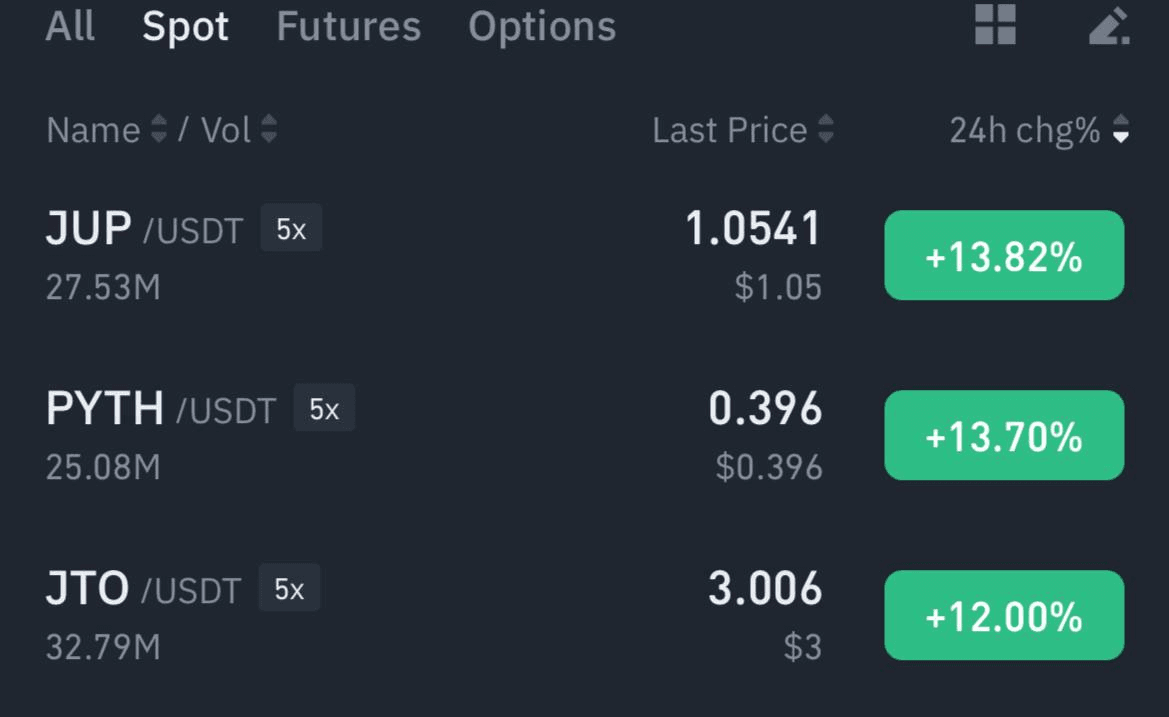The image size is (1169, 717).
Task: Click JUP last price 1.0541
Action: click(753, 228)
